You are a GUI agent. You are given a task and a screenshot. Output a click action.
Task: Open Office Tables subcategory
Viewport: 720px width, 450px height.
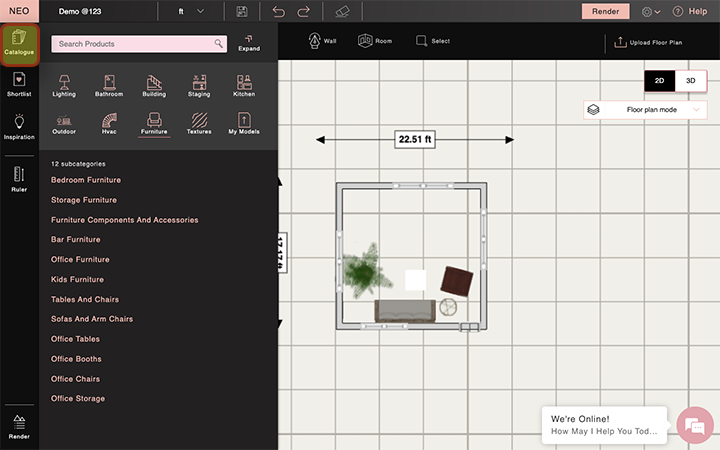(75, 339)
